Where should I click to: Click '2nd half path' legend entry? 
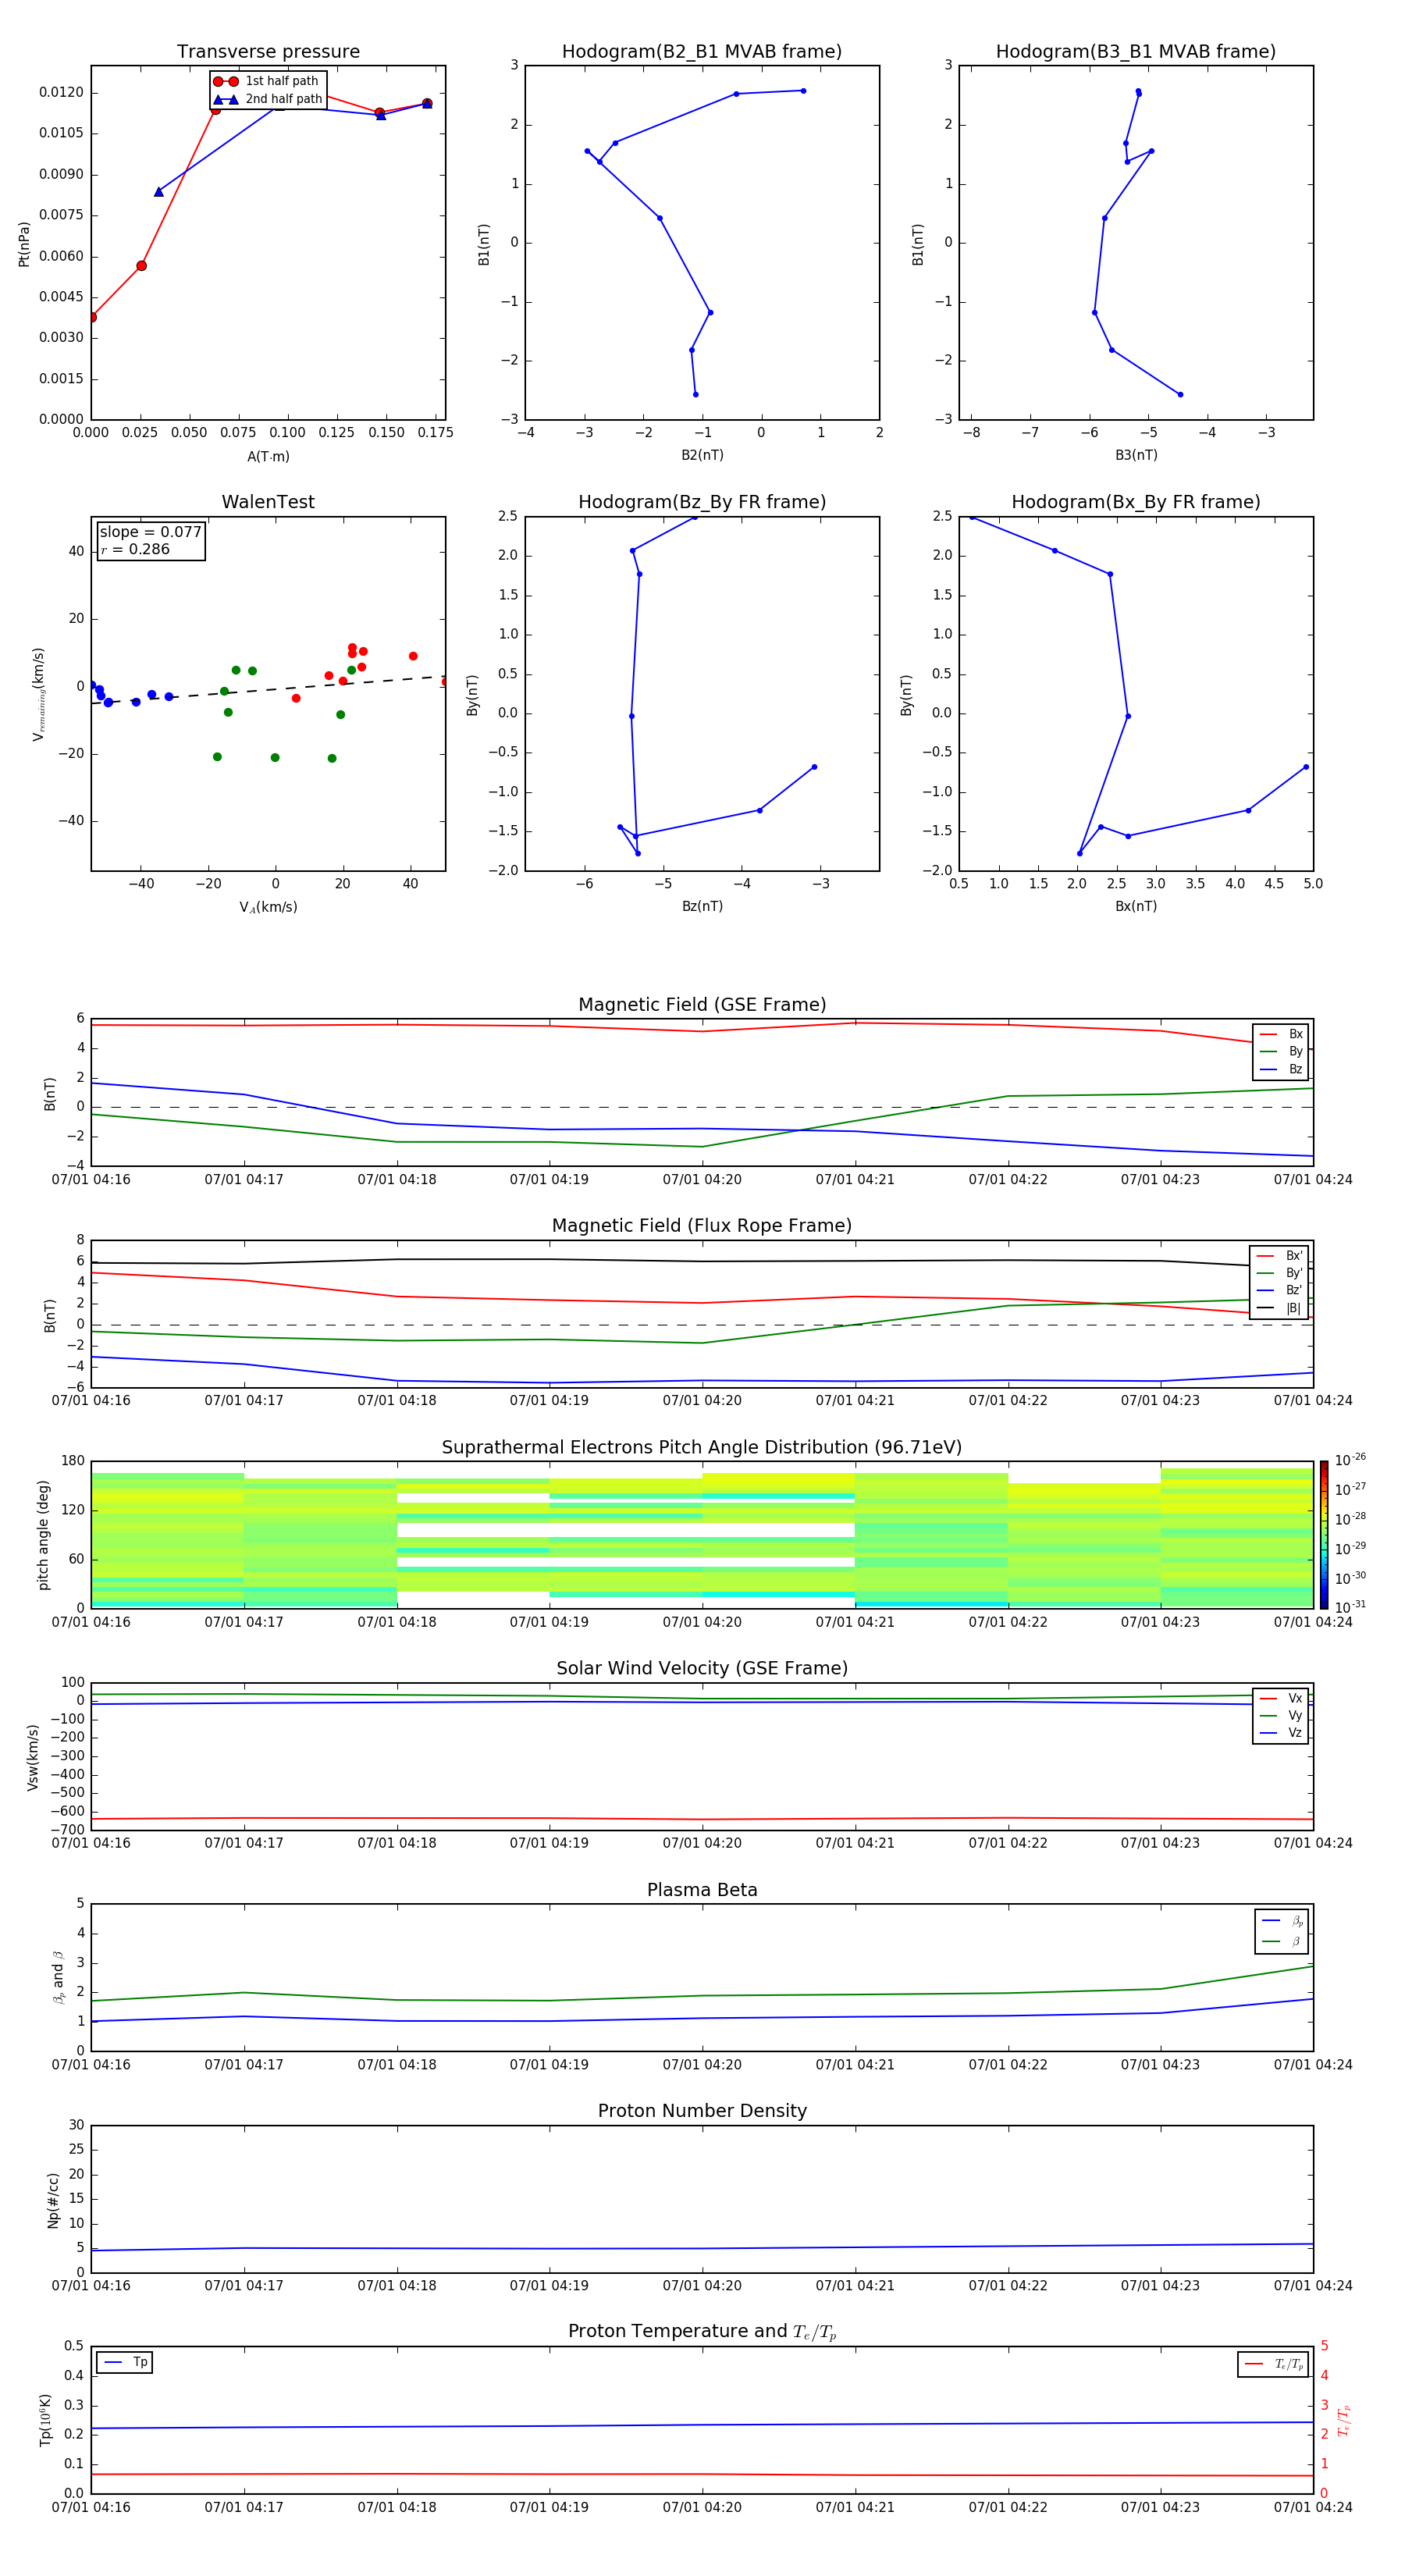(268, 99)
